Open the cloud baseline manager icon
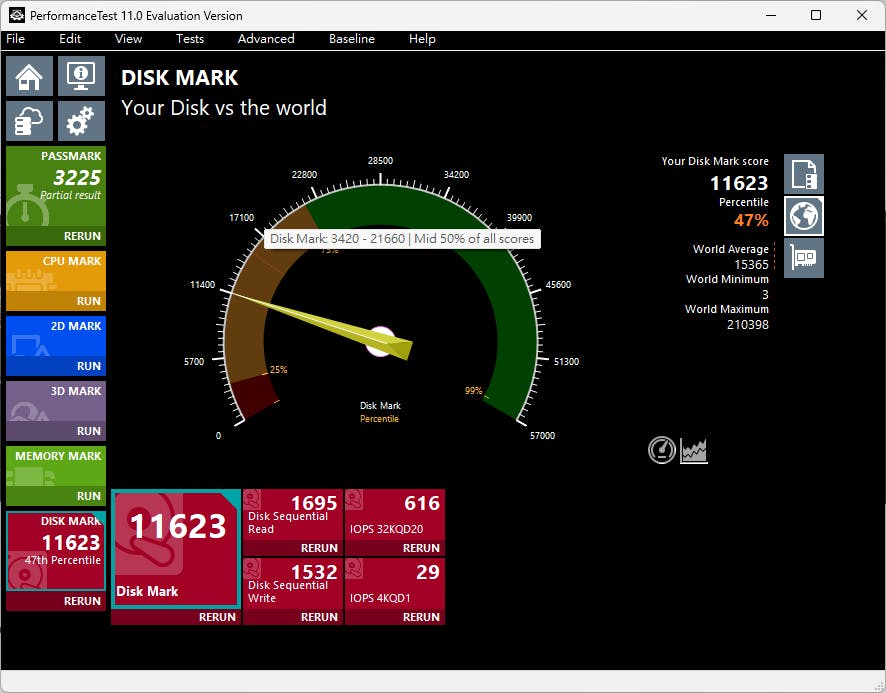This screenshot has width=886, height=693. [29, 121]
